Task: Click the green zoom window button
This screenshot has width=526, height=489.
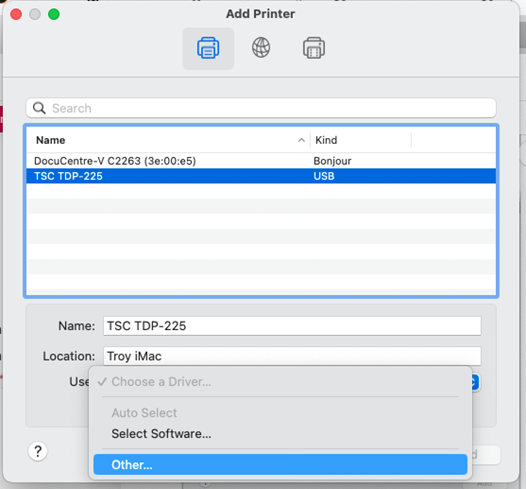Action: 54,14
